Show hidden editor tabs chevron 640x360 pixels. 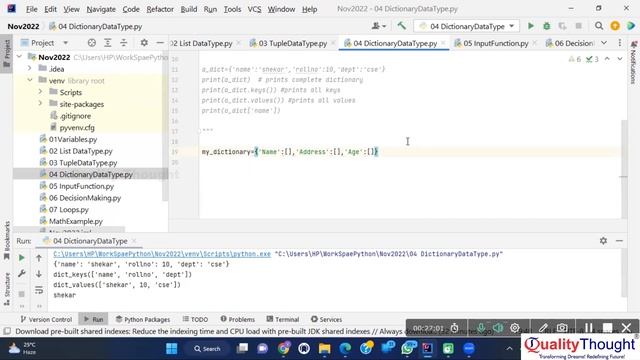[x=604, y=43]
